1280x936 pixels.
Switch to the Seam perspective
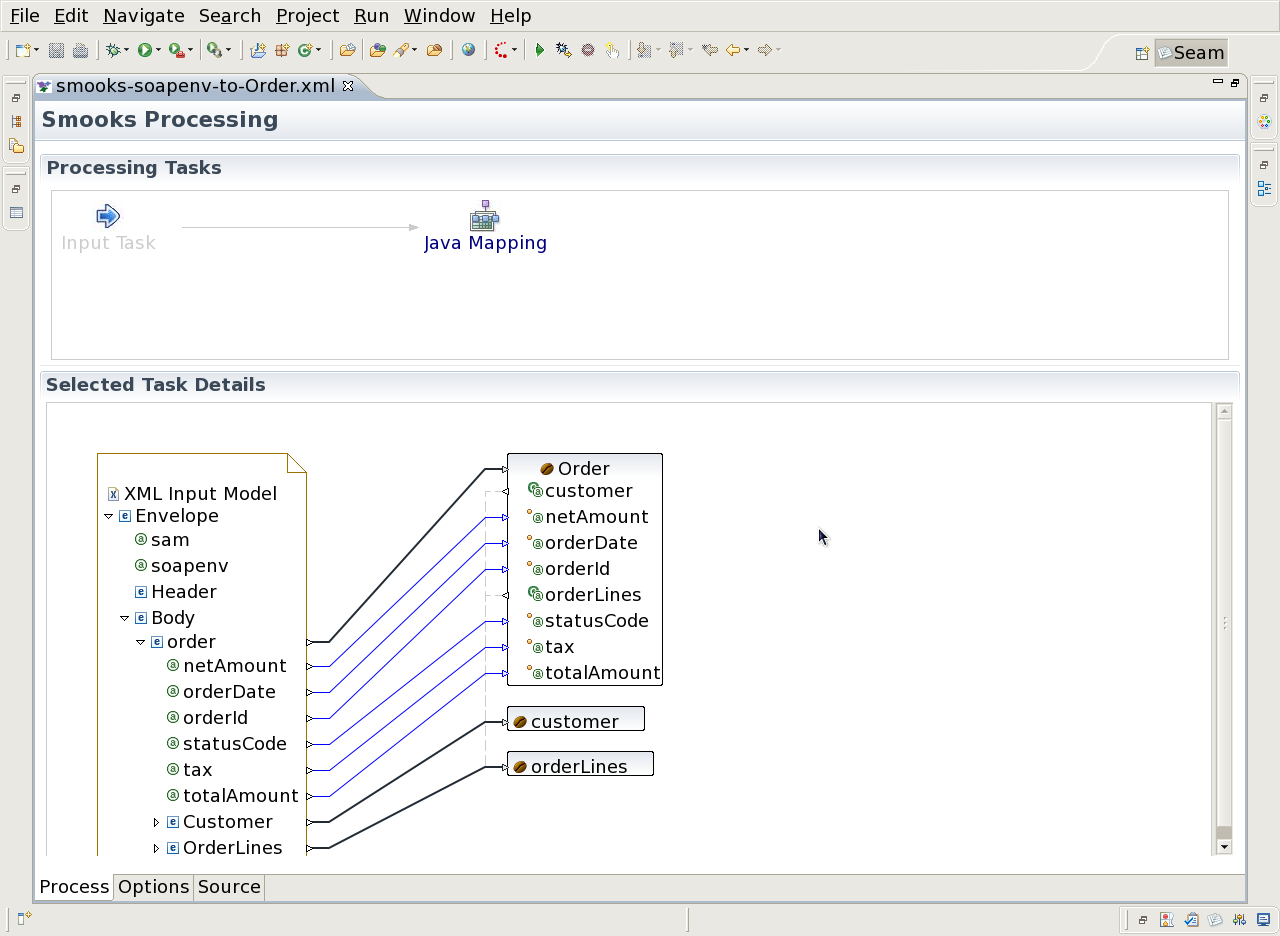[x=1190, y=53]
